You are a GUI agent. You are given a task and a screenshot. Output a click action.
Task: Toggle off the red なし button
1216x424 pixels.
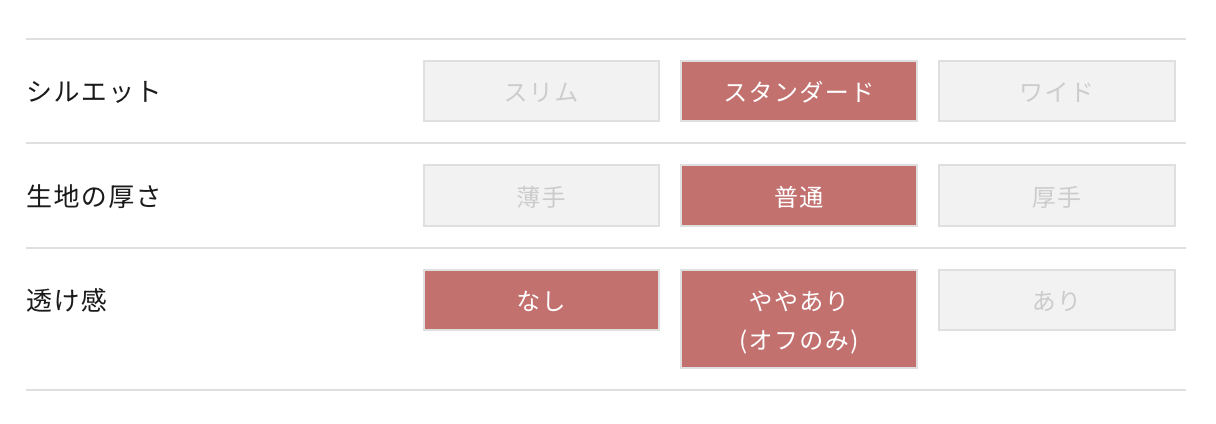pyautogui.click(x=541, y=300)
